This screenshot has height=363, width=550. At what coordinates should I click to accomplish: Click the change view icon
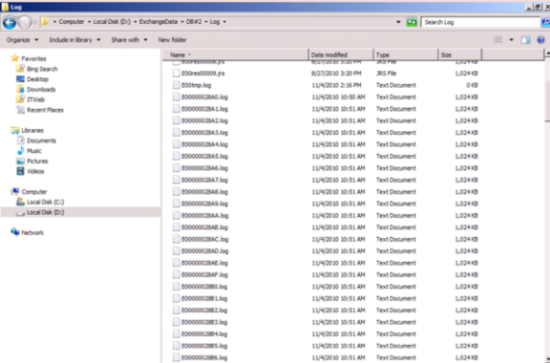pyautogui.click(x=498, y=40)
